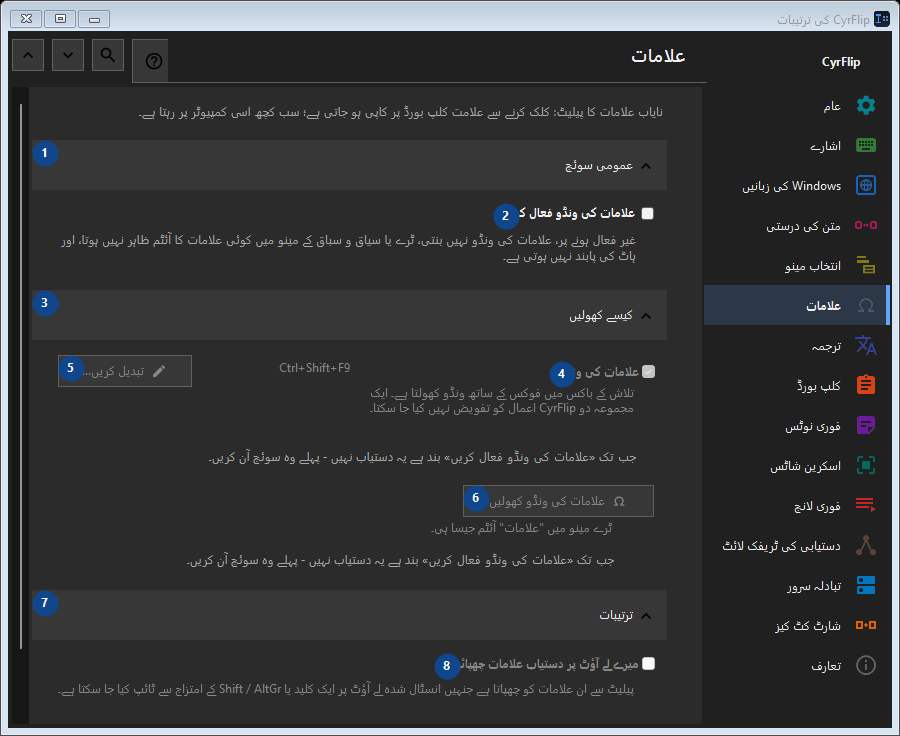The image size is (900, 736).
Task: Click the omega icon in the sidebar
Action: (x=866, y=305)
